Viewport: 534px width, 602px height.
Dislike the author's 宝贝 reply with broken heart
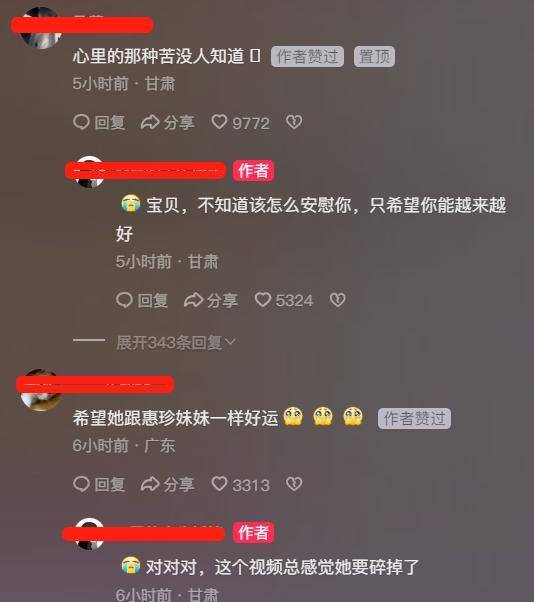(x=337, y=300)
